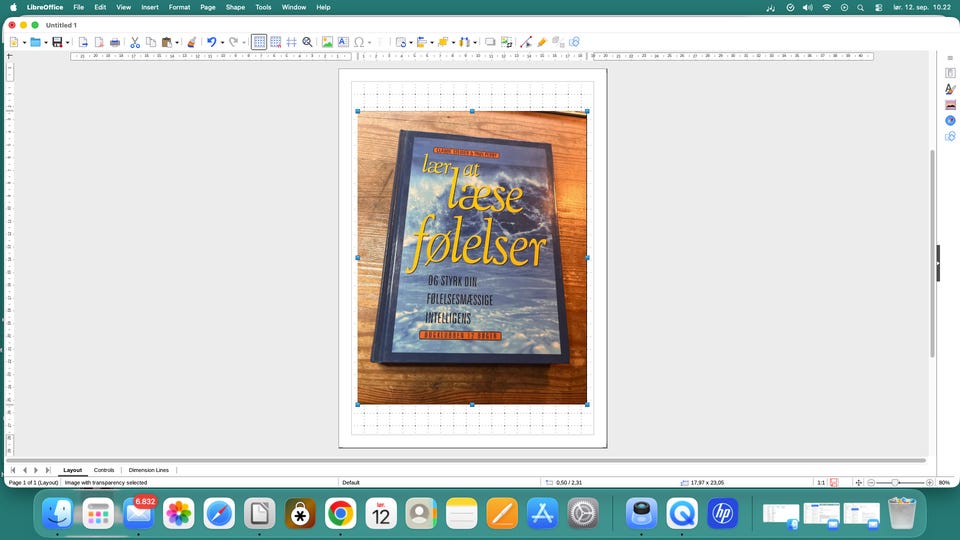The width and height of the screenshot is (960, 540).
Task: Click the Open file folder icon
Action: click(x=36, y=42)
